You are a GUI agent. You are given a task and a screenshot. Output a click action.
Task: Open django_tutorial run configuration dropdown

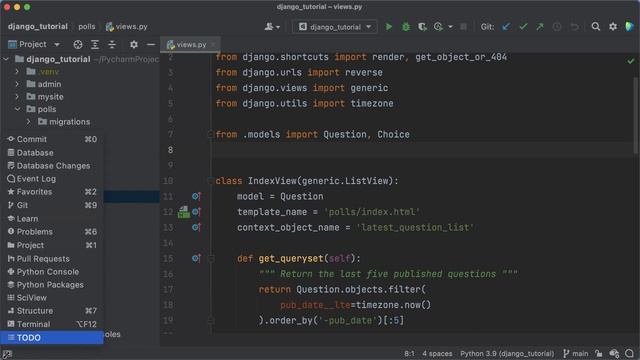pyautogui.click(x=335, y=27)
